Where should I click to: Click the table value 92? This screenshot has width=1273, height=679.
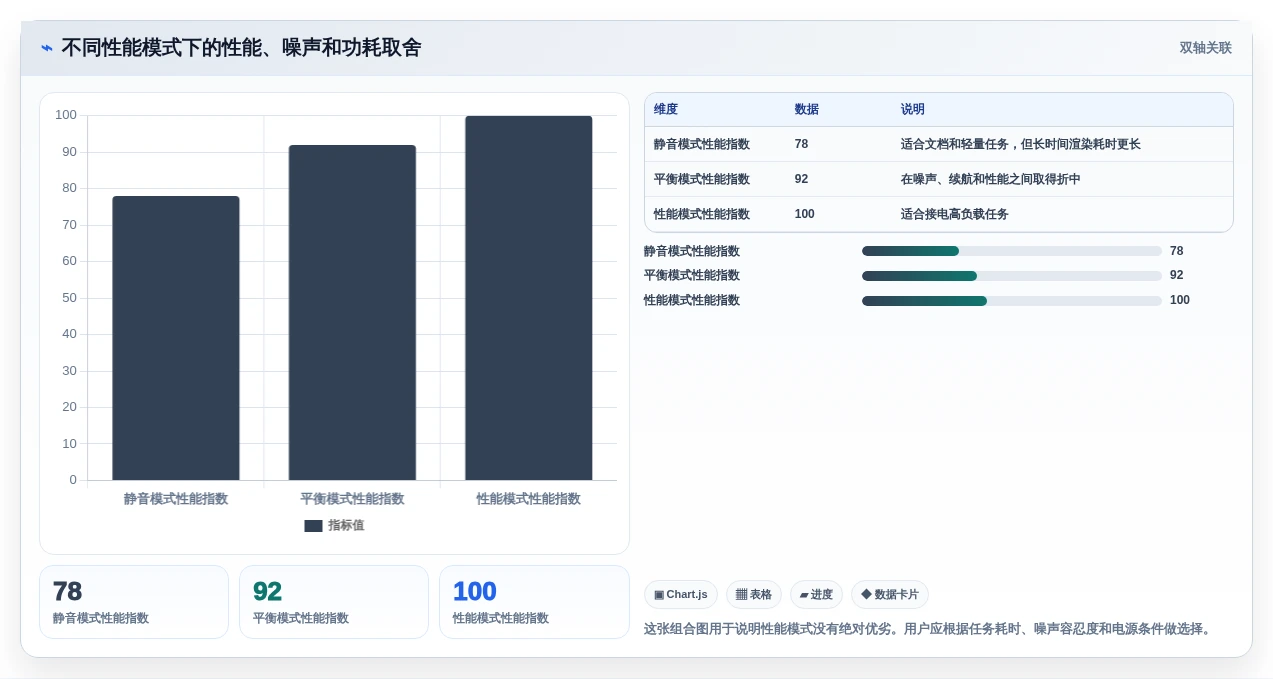801,179
